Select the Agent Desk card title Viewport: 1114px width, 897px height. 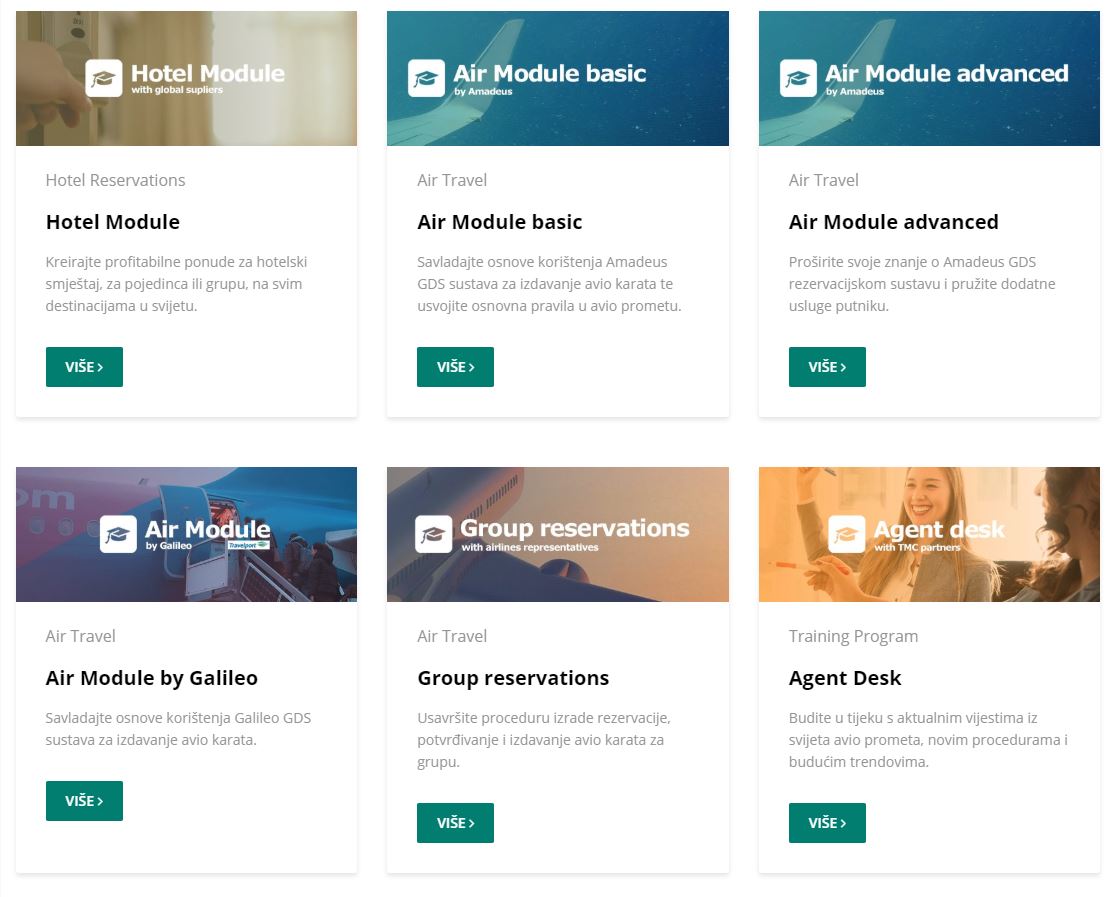(x=845, y=678)
